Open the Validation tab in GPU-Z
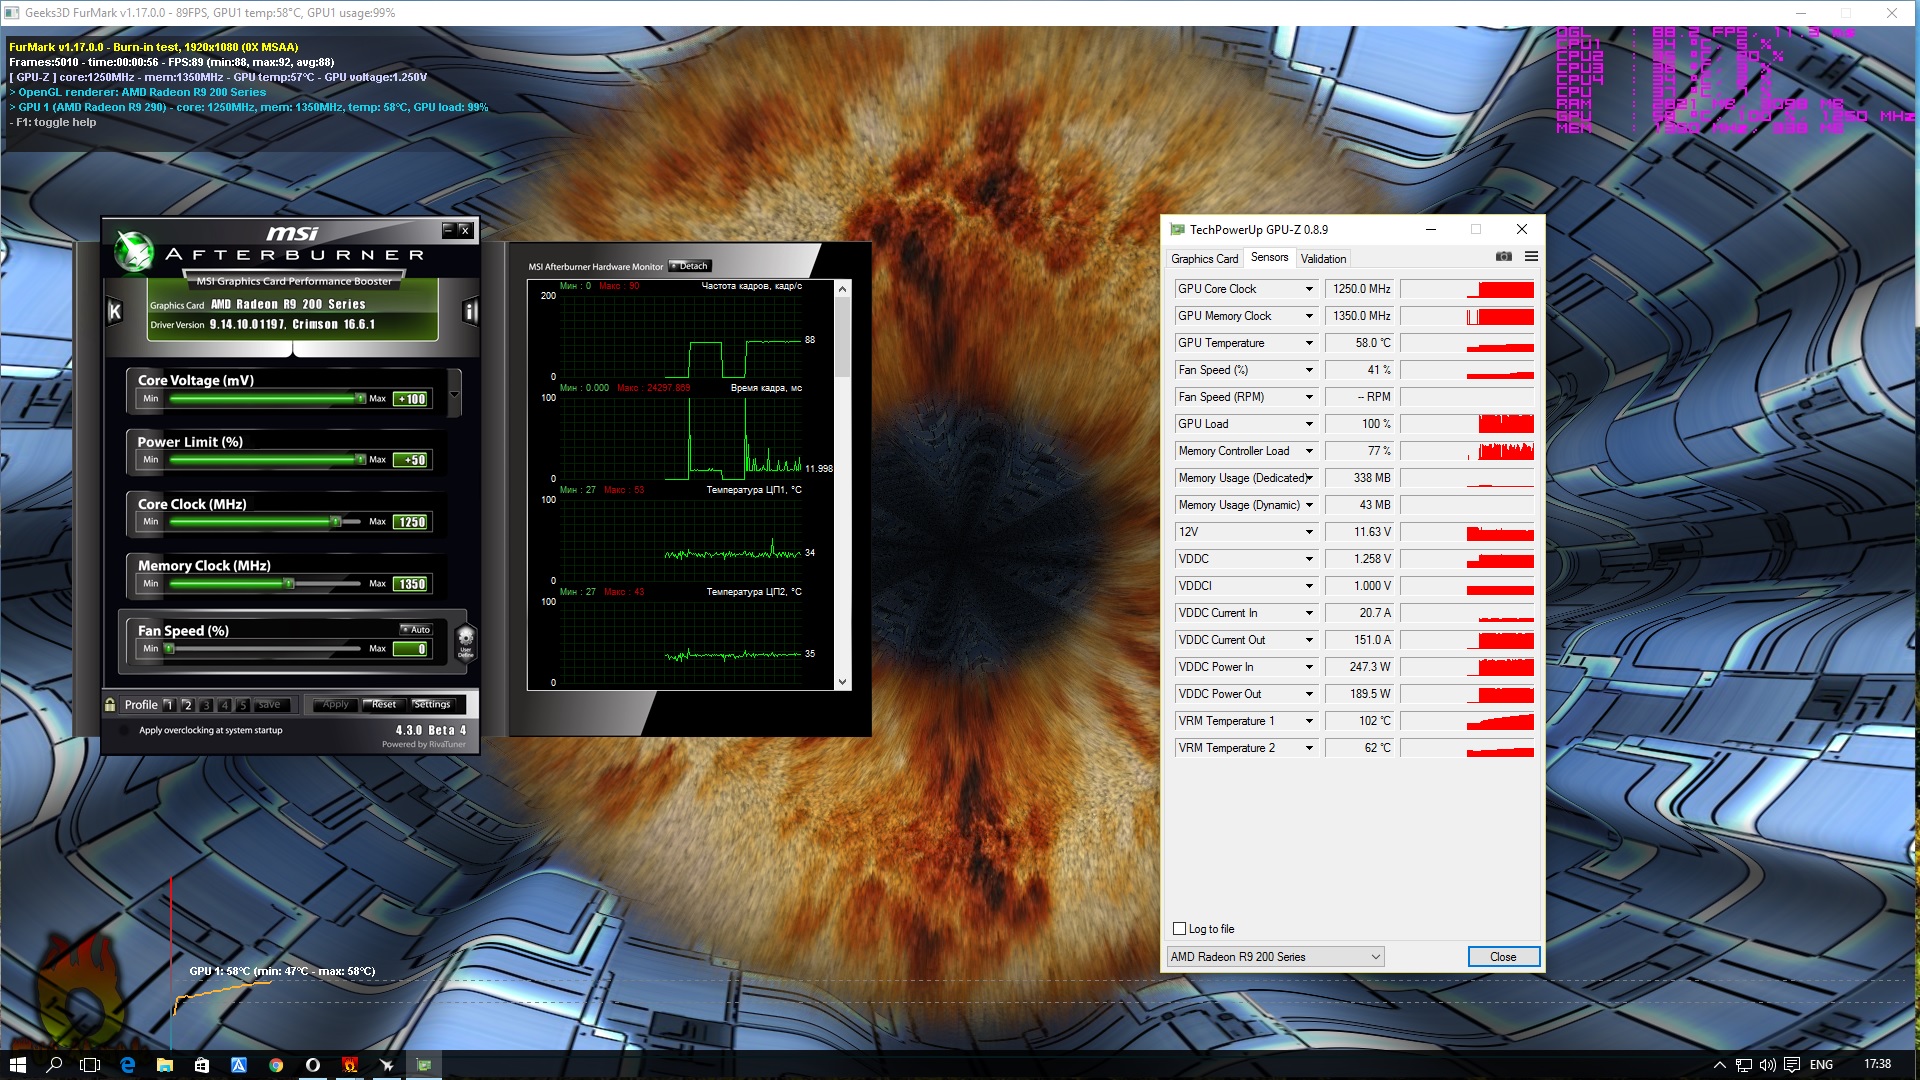This screenshot has width=1920, height=1080. pyautogui.click(x=1323, y=259)
